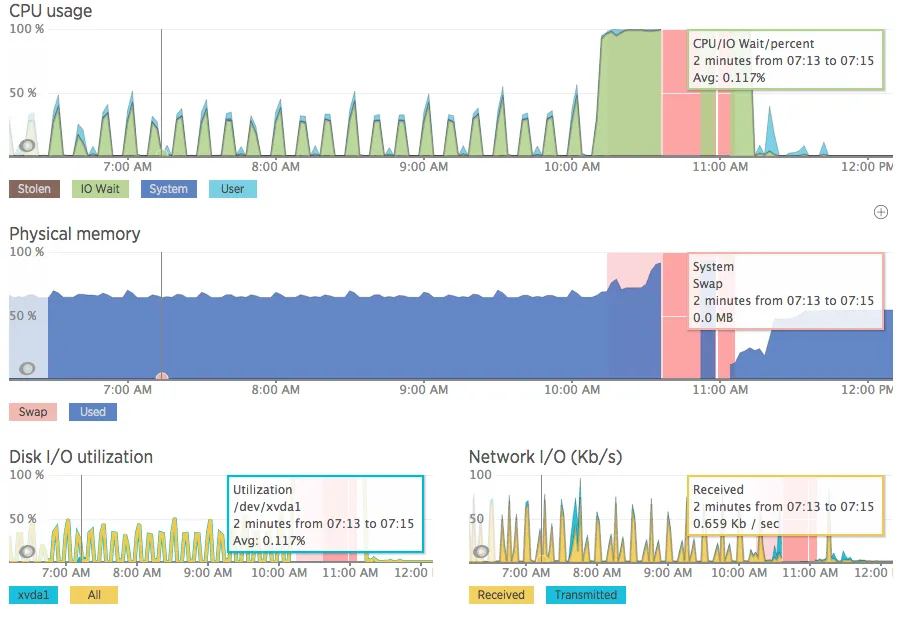Click the /dev/xvda1 Utilization tooltip
The width and height of the screenshot is (905, 618).
326,514
